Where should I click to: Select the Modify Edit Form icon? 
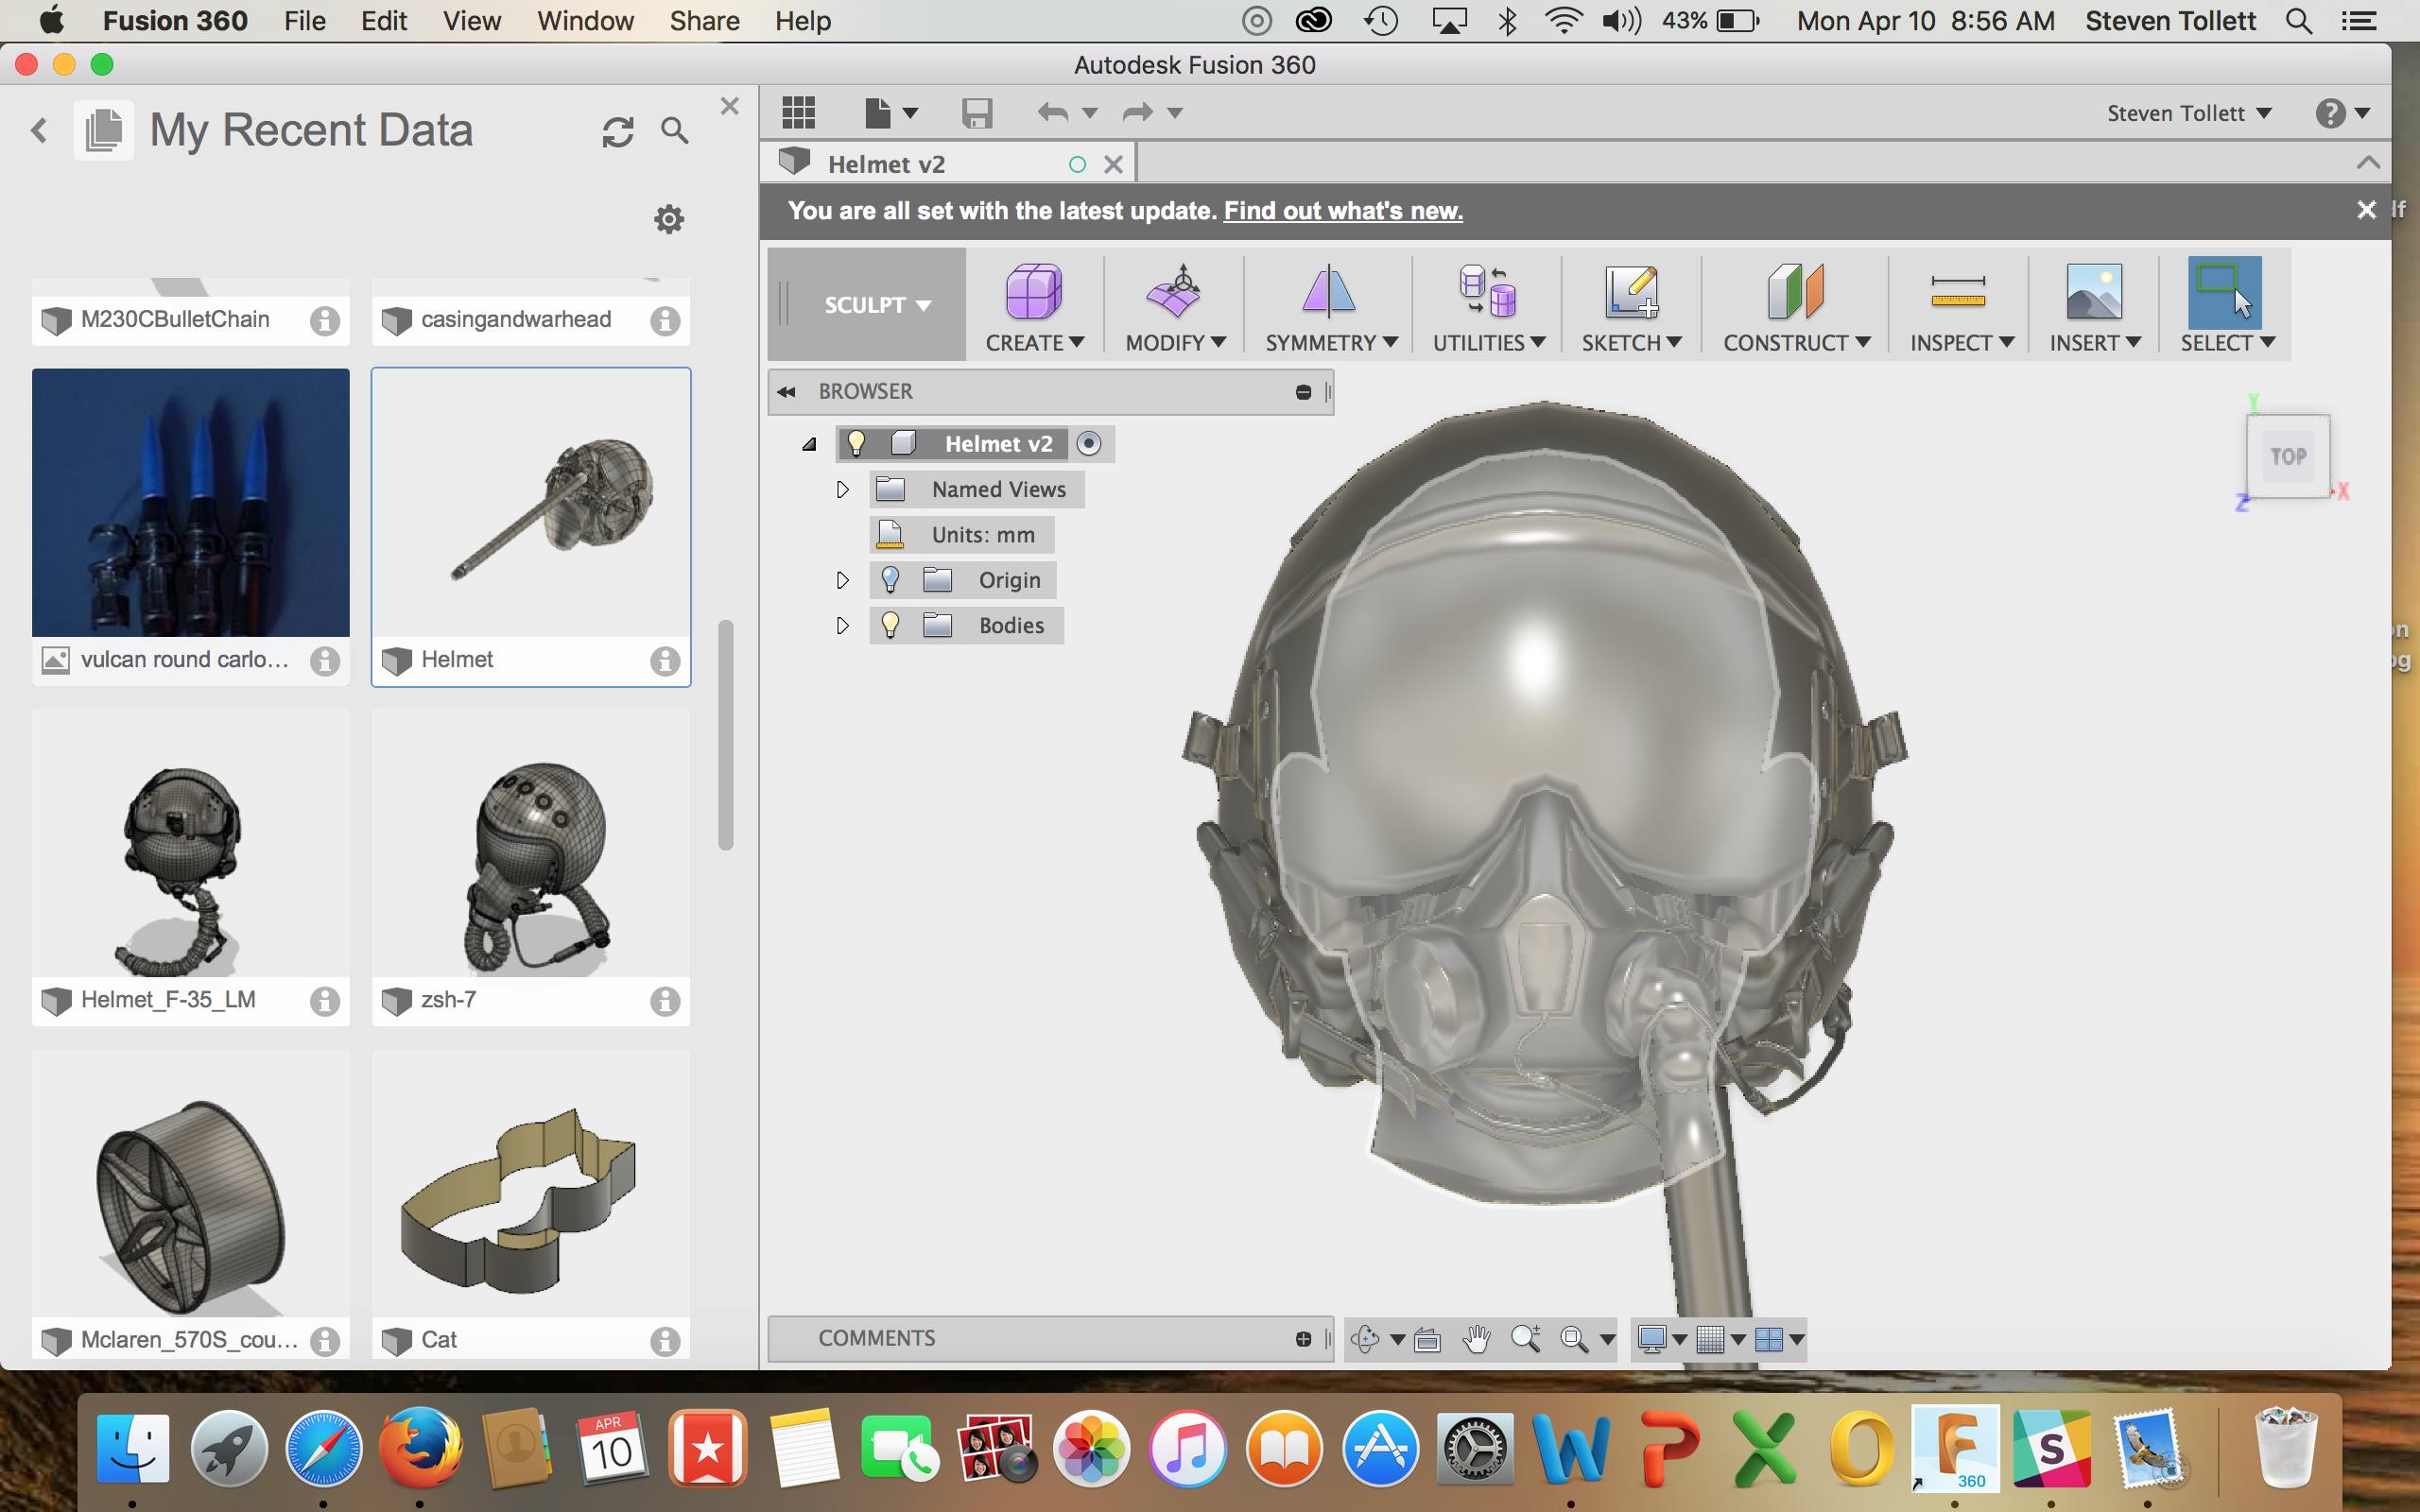(1174, 291)
